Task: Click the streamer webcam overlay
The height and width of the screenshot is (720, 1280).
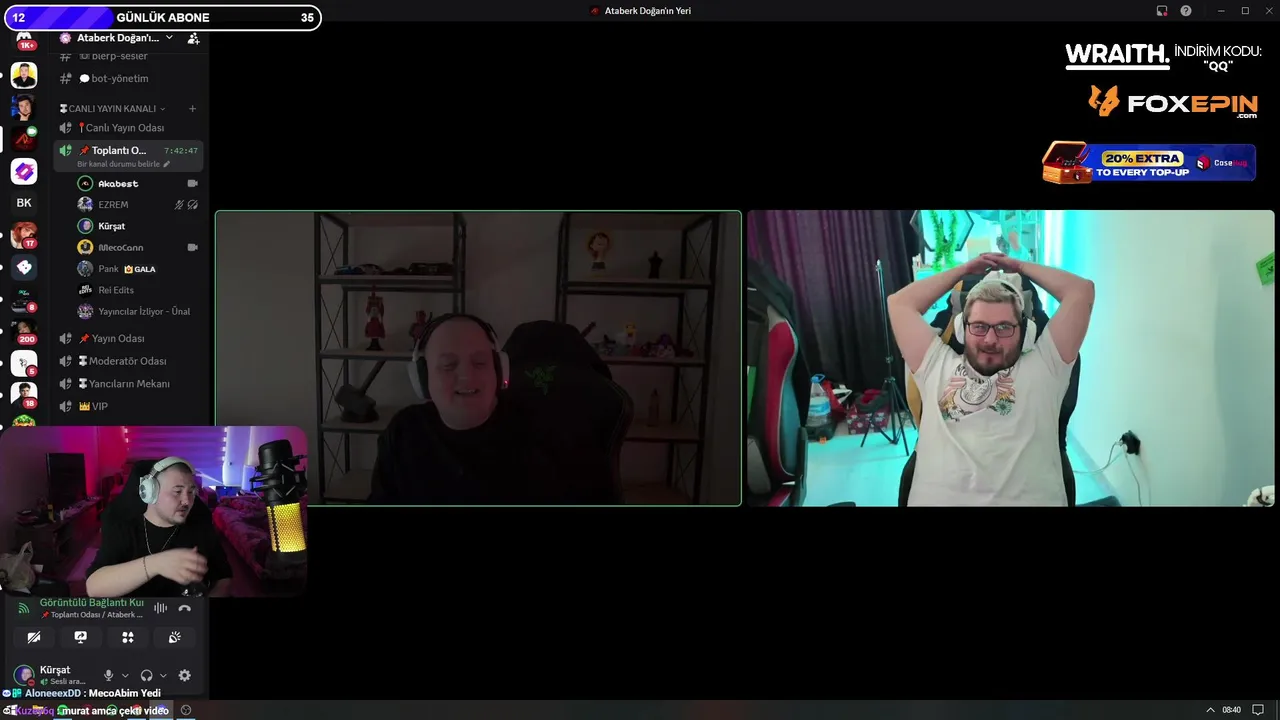Action: tap(154, 512)
